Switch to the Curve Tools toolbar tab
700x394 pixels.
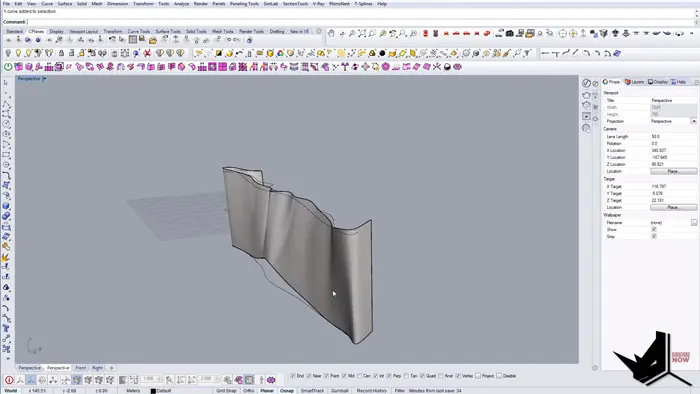pos(139,31)
